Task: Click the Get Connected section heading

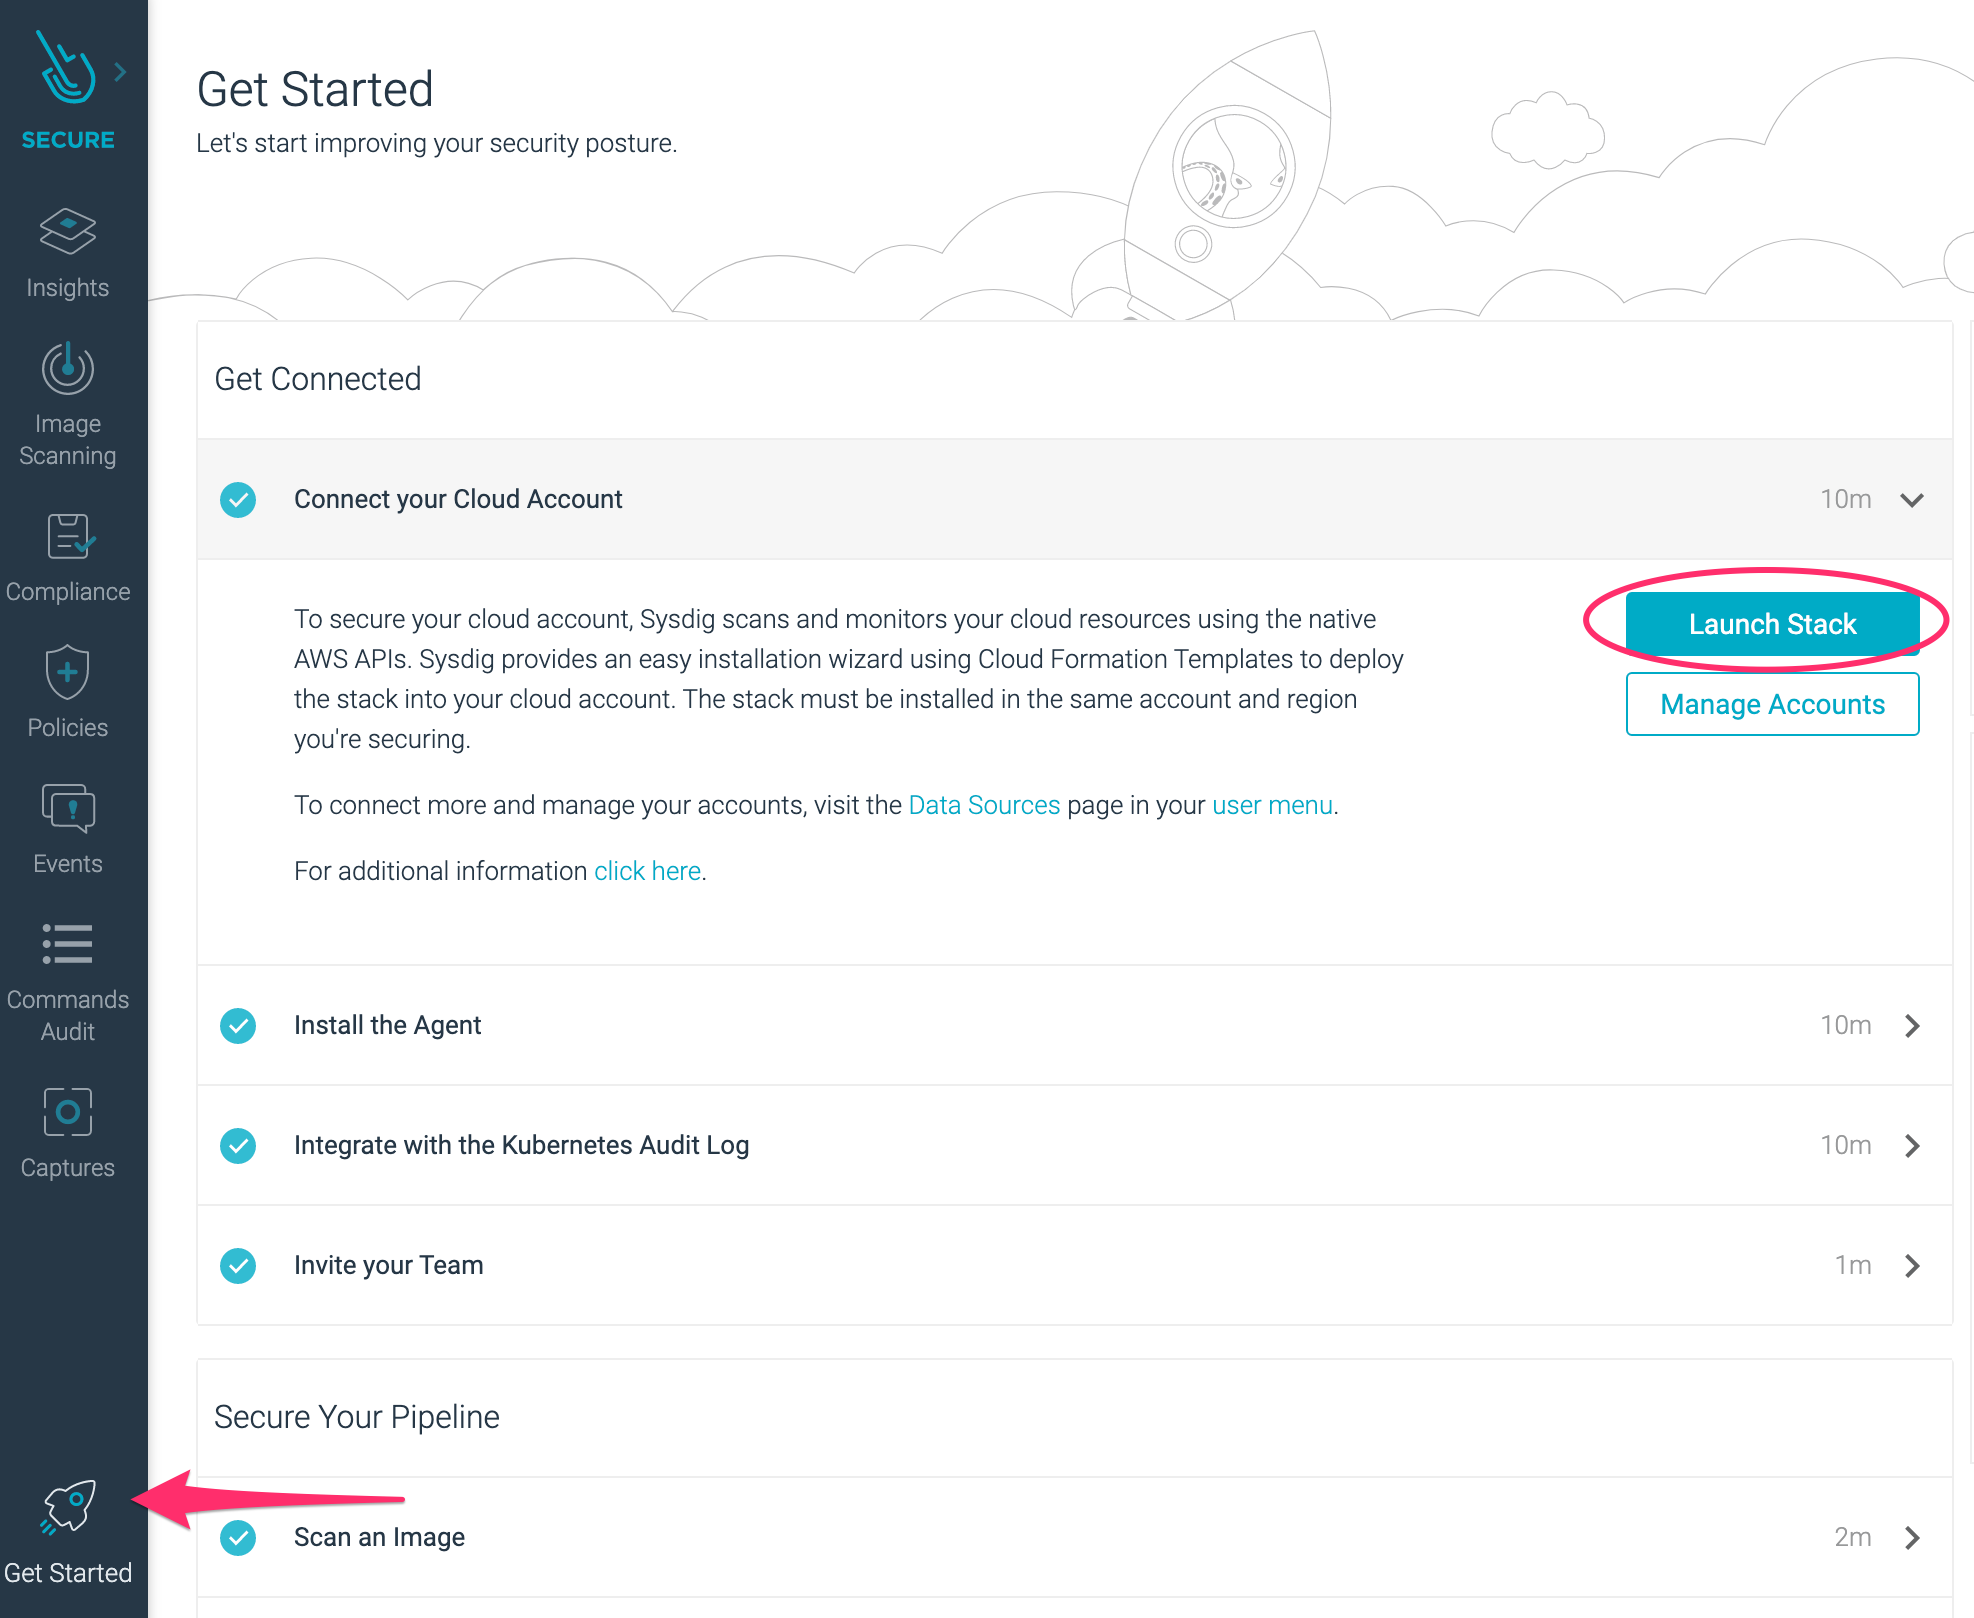Action: [318, 379]
